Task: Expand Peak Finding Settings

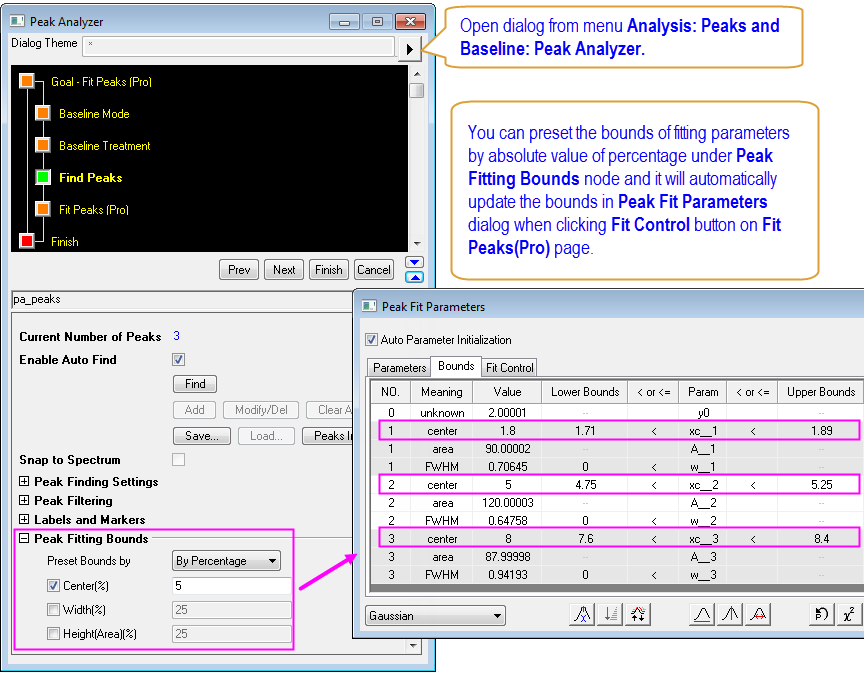Action: point(24,481)
